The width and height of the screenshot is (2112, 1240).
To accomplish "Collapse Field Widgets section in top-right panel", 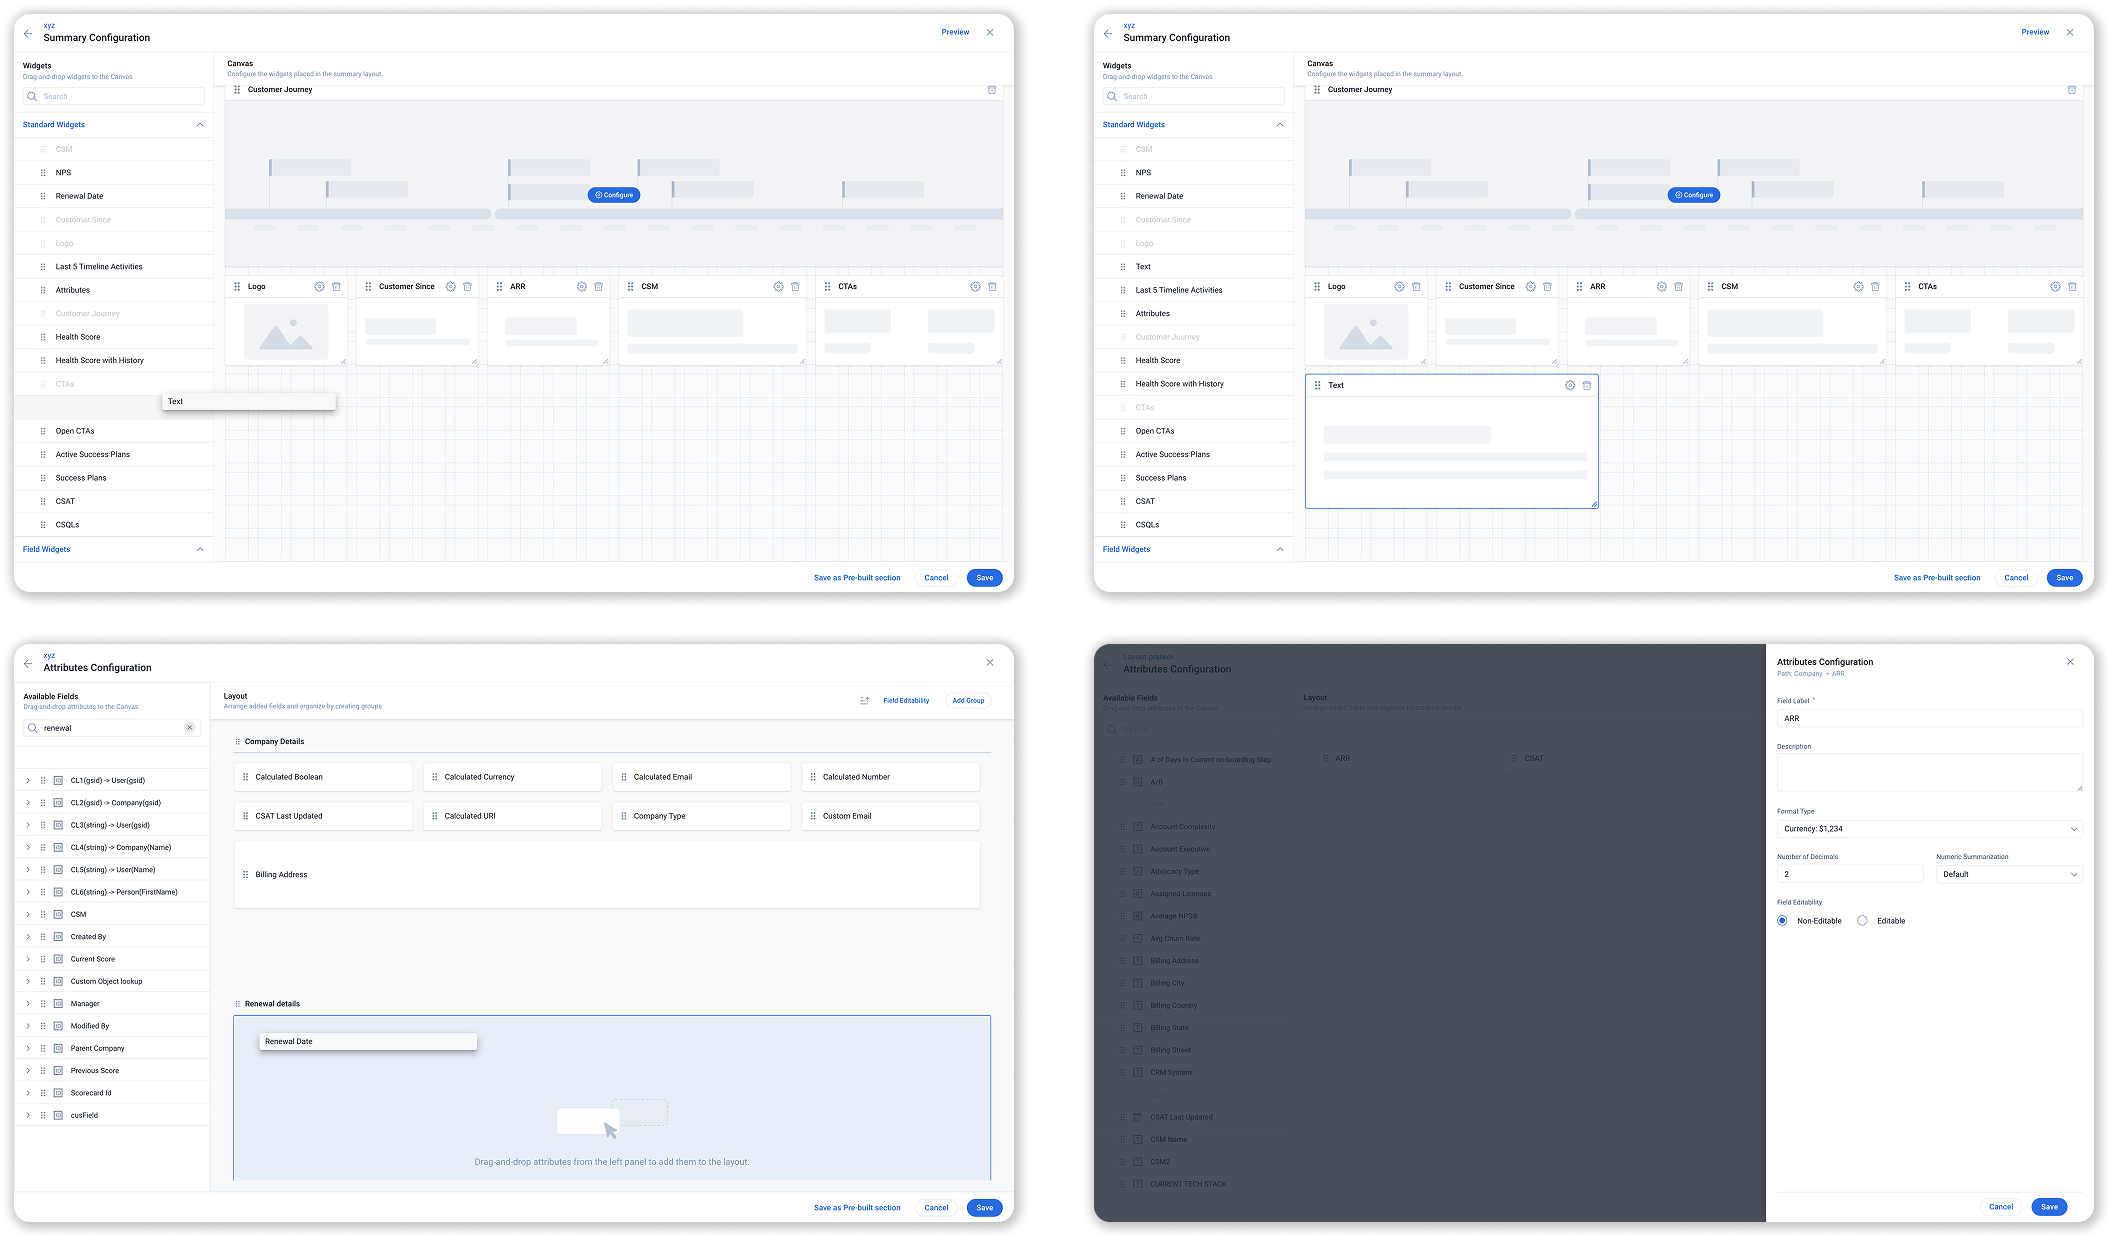I will pyautogui.click(x=1280, y=550).
